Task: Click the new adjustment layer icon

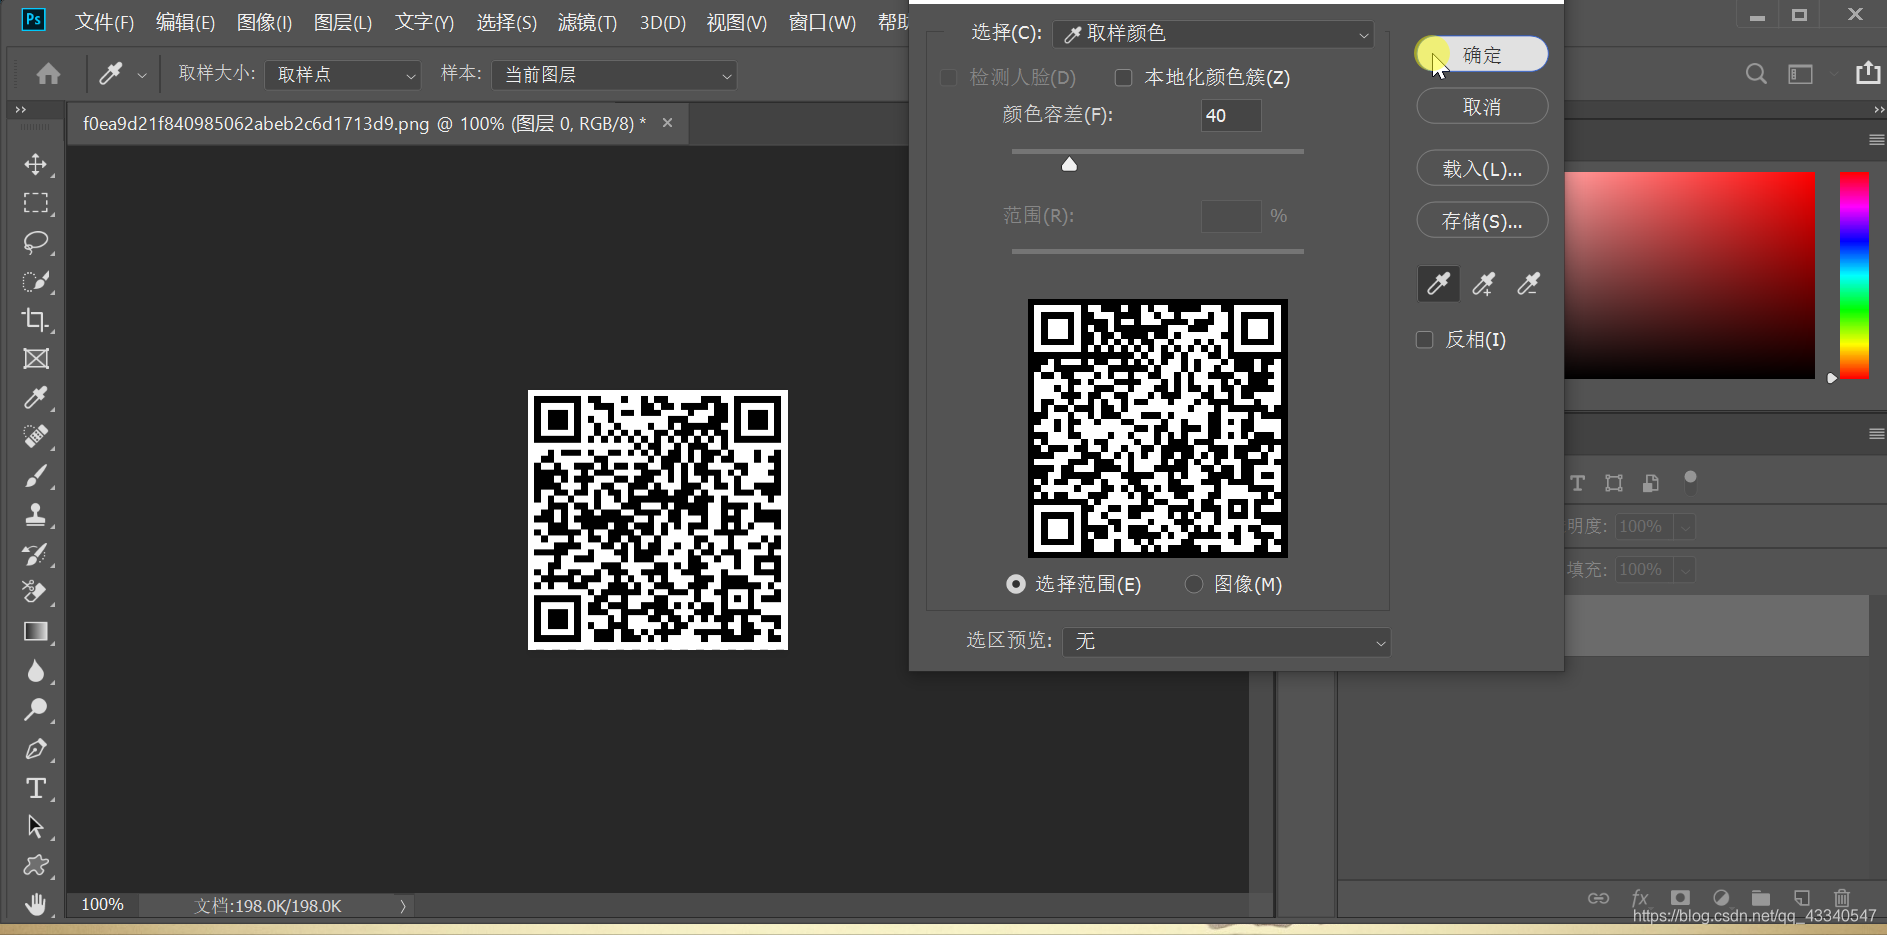Action: (x=1721, y=898)
